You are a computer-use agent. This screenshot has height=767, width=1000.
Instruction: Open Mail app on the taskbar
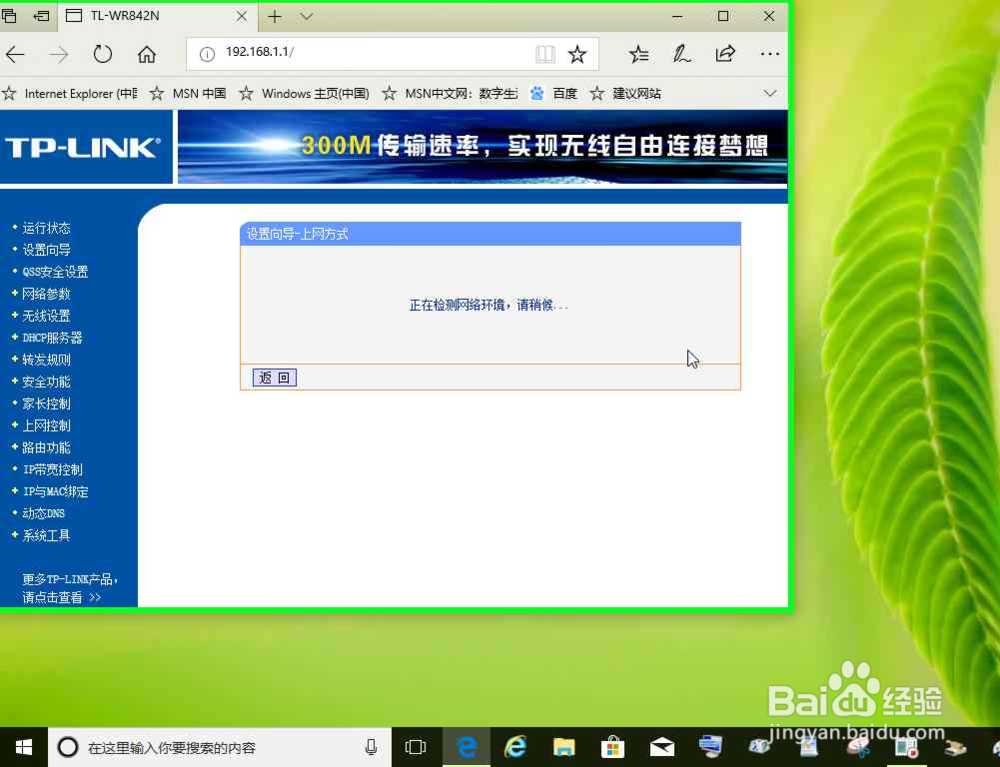[662, 747]
